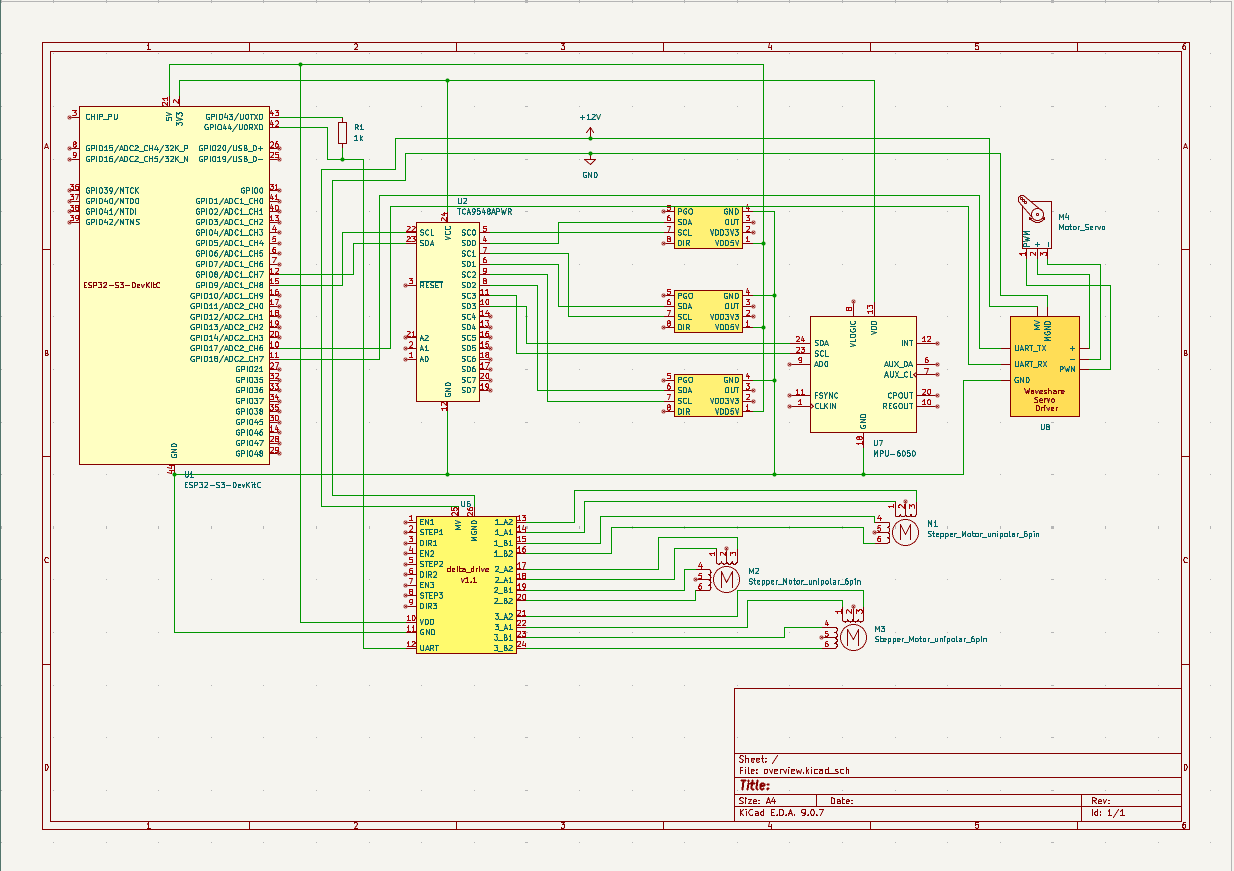Click the 'Title:' field in title block

754,786
